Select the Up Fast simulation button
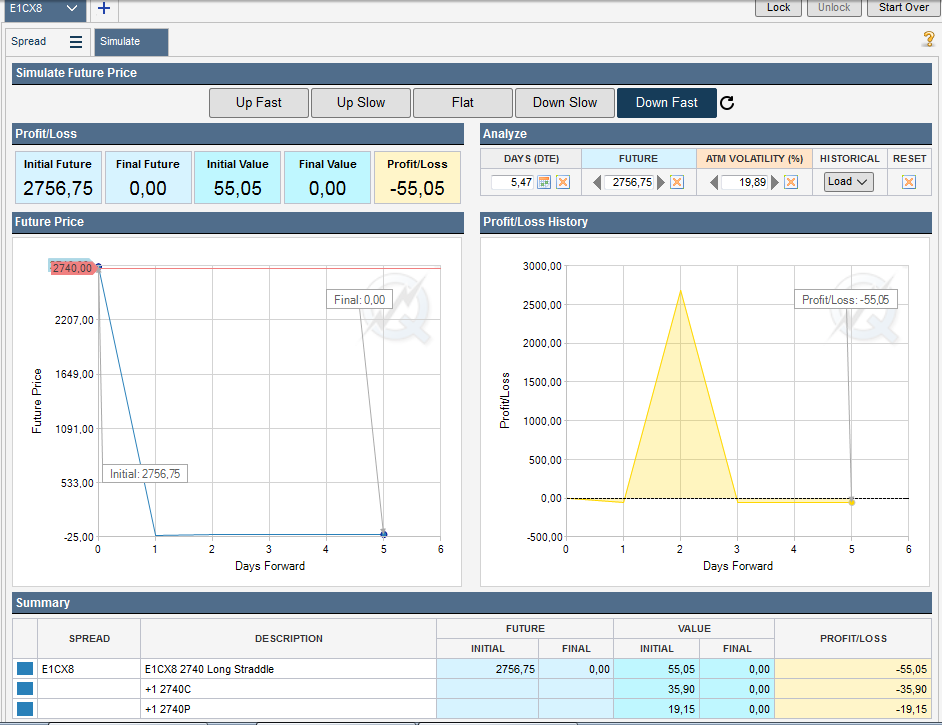Viewport: 942px width, 725px height. point(259,103)
